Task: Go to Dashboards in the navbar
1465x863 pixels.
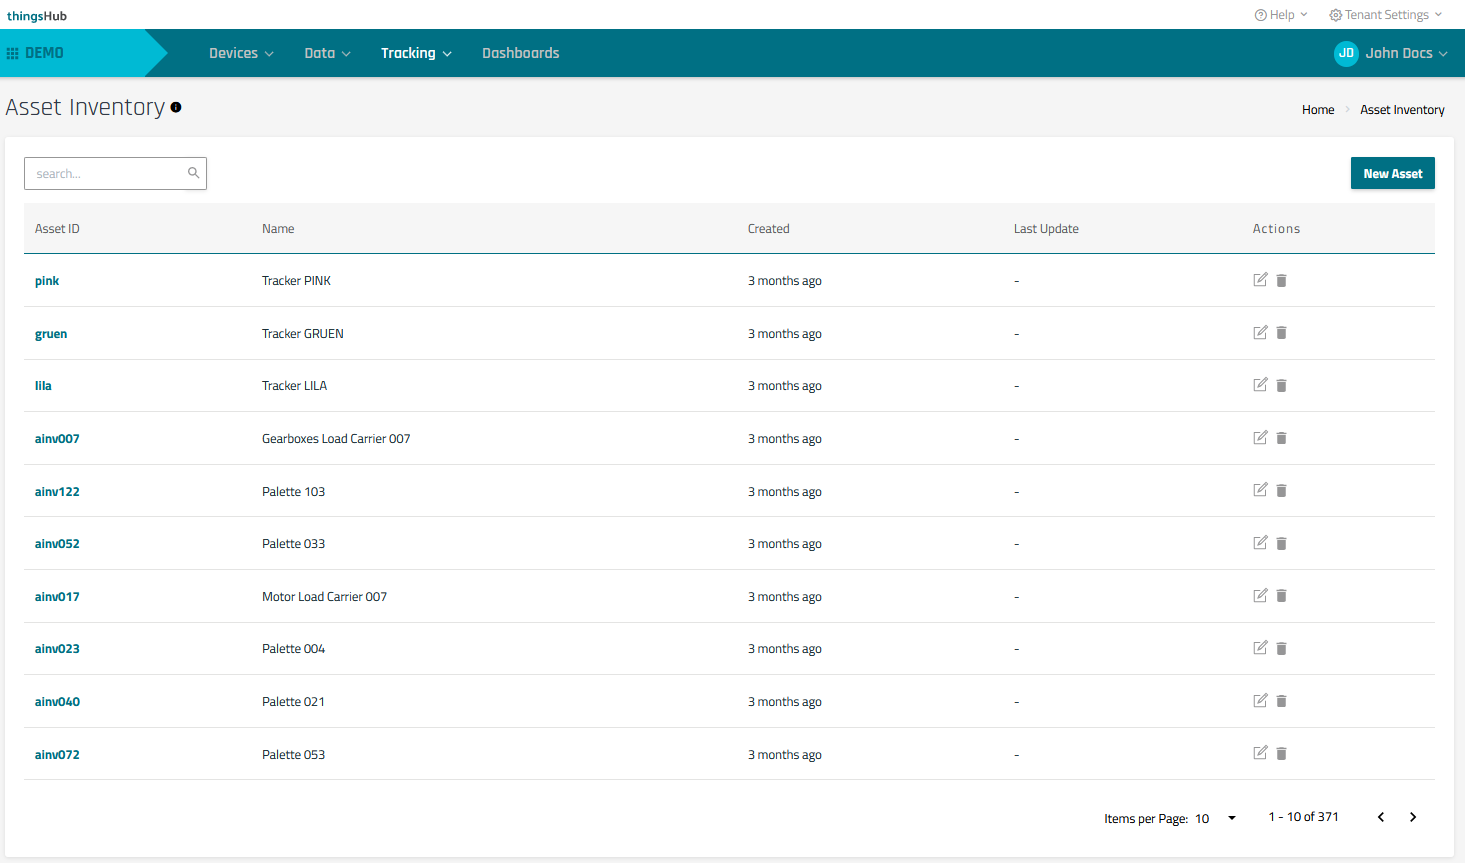Action: [x=520, y=53]
